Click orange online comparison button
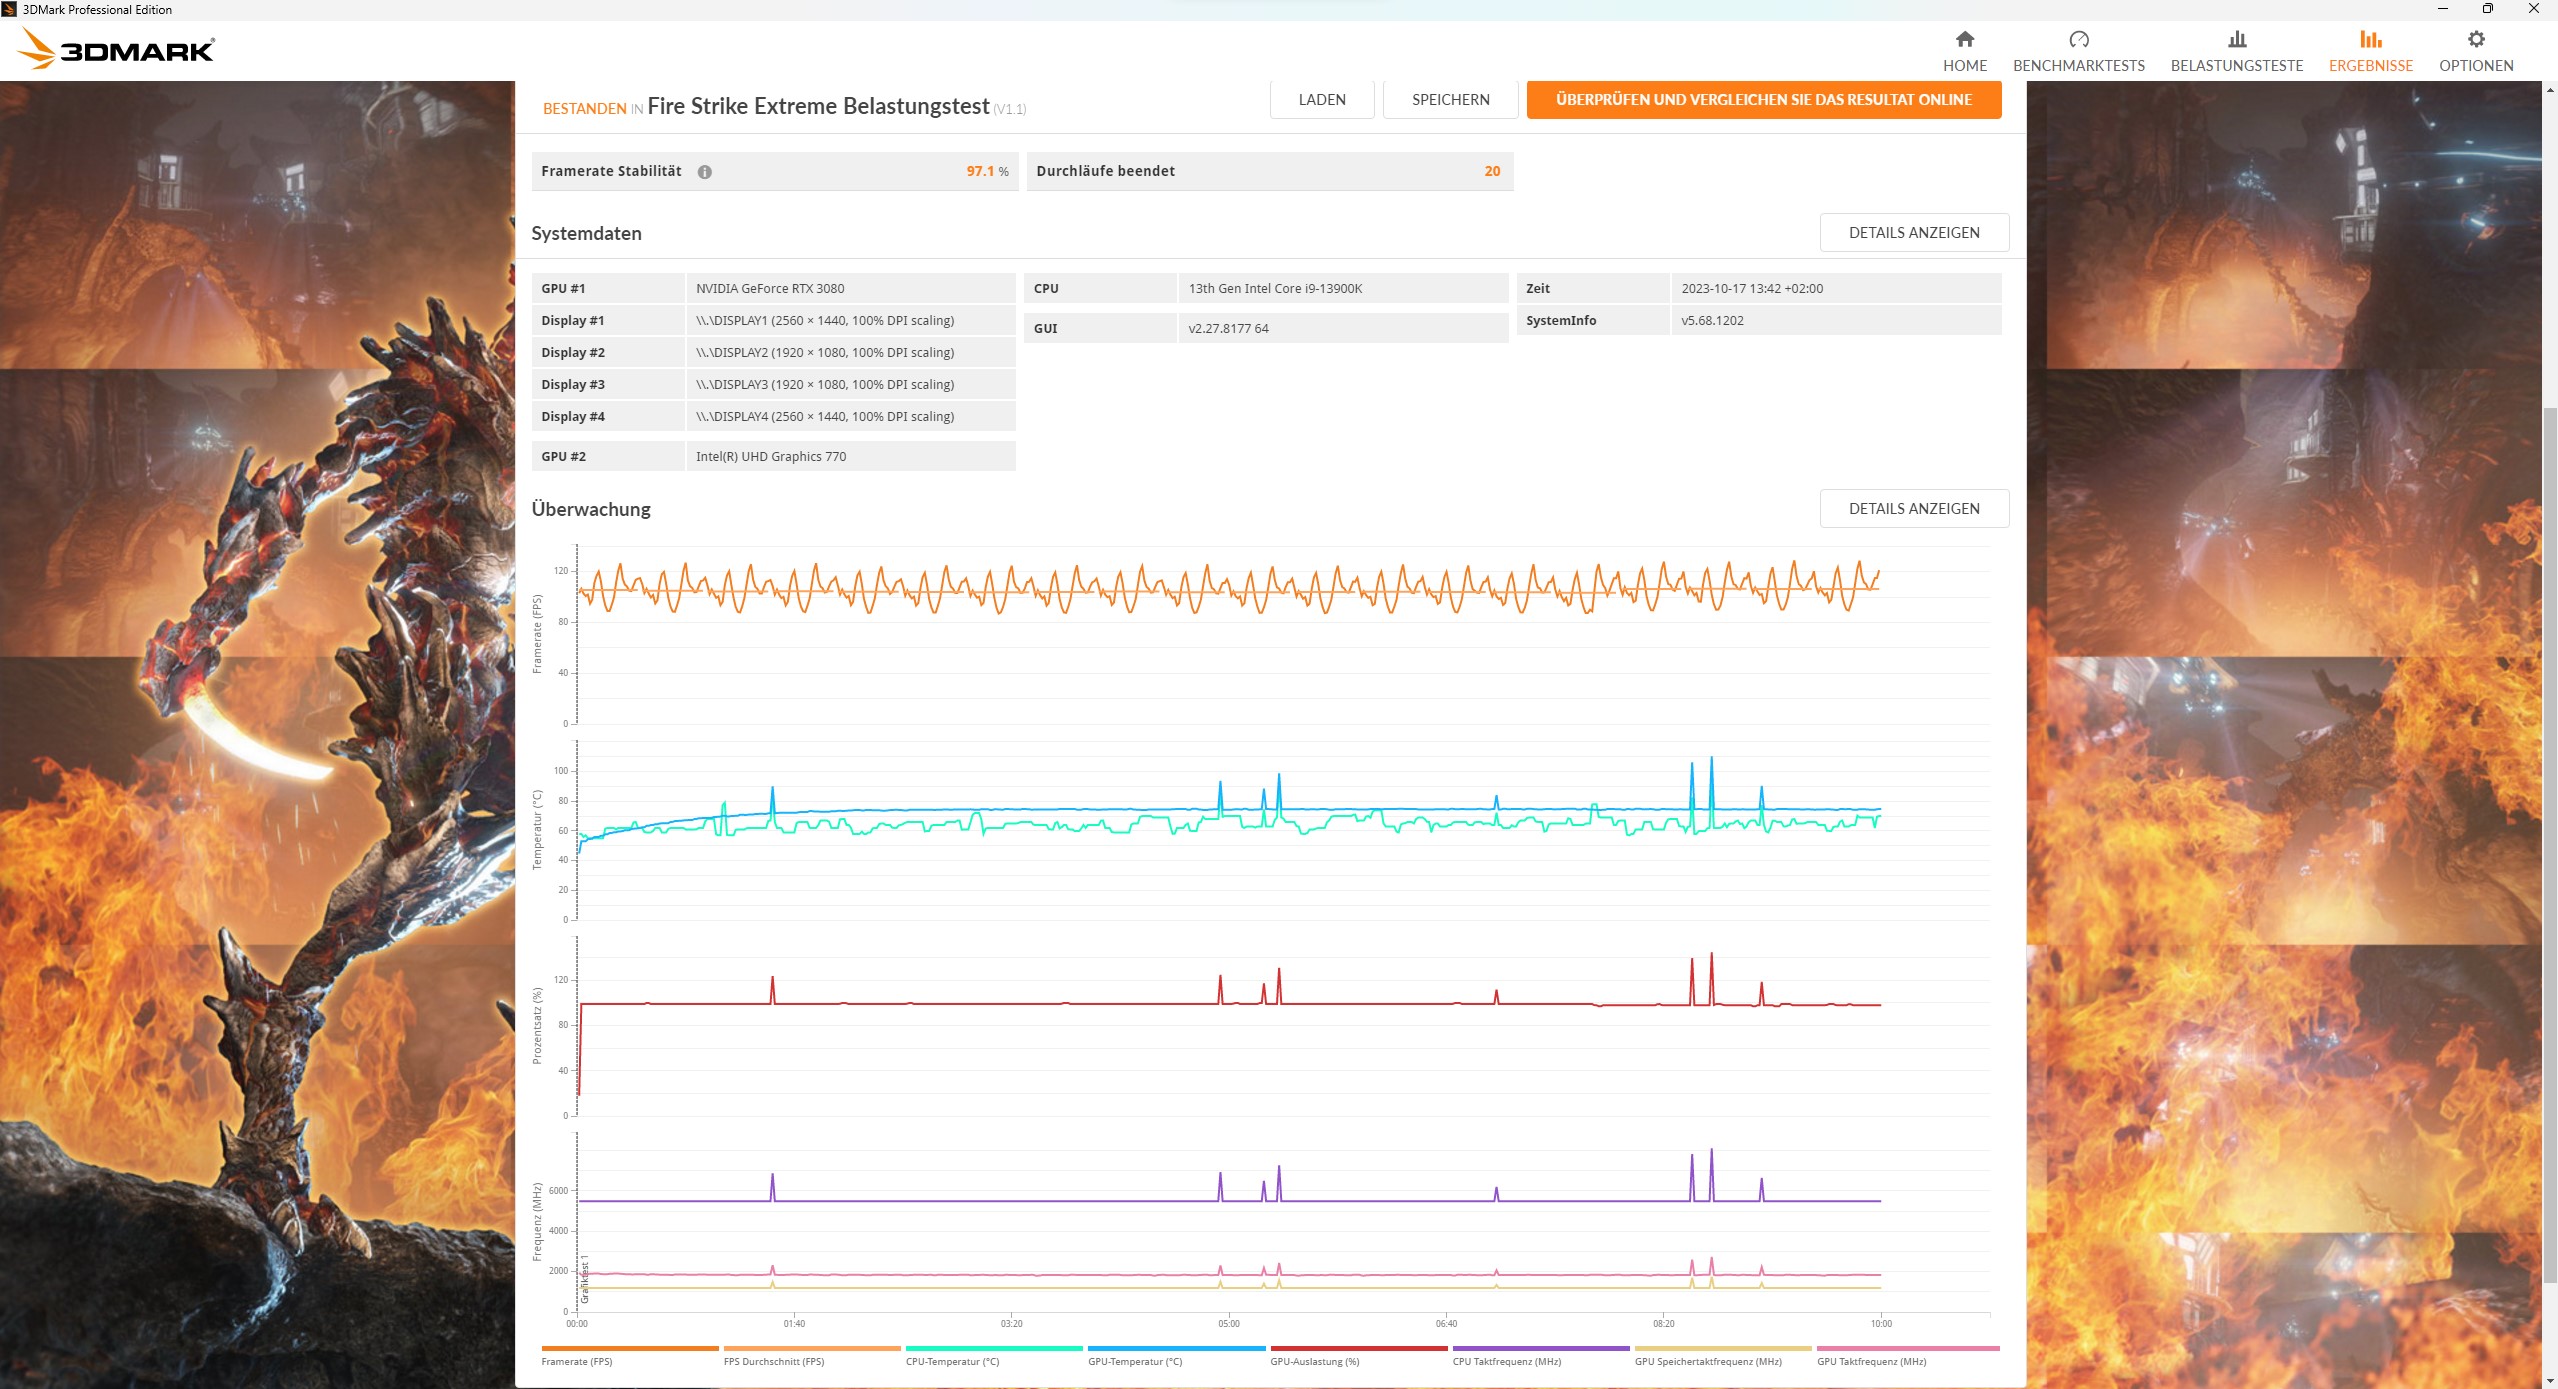Image resolution: width=2558 pixels, height=1389 pixels. [x=1763, y=100]
